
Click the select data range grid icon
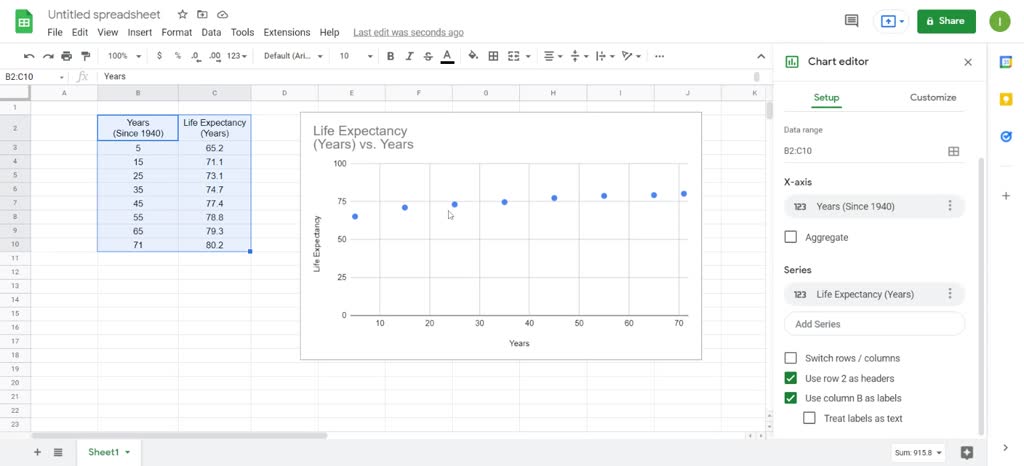click(953, 151)
